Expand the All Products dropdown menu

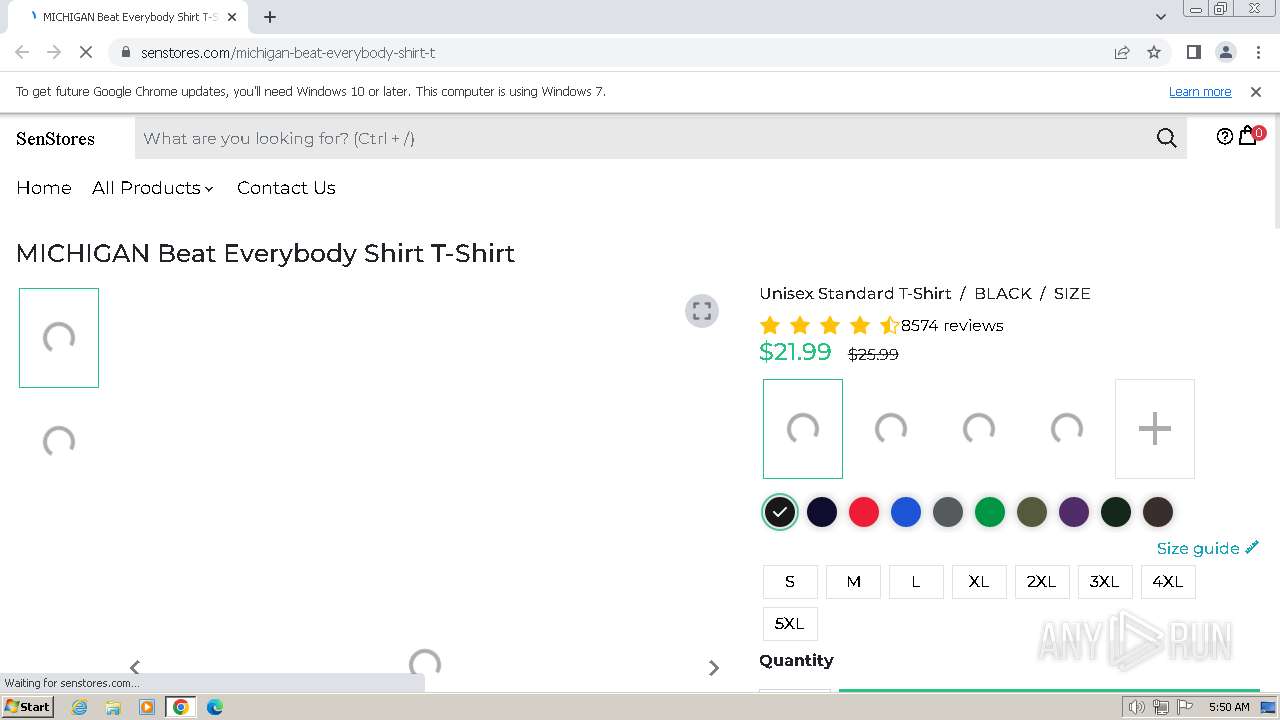(153, 188)
